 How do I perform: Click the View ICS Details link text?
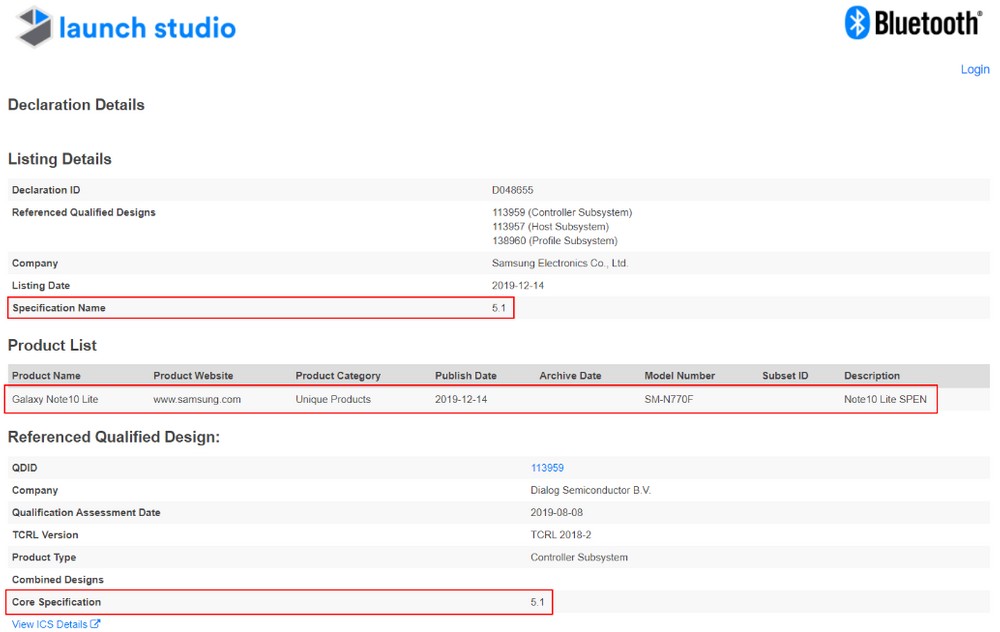(50, 624)
